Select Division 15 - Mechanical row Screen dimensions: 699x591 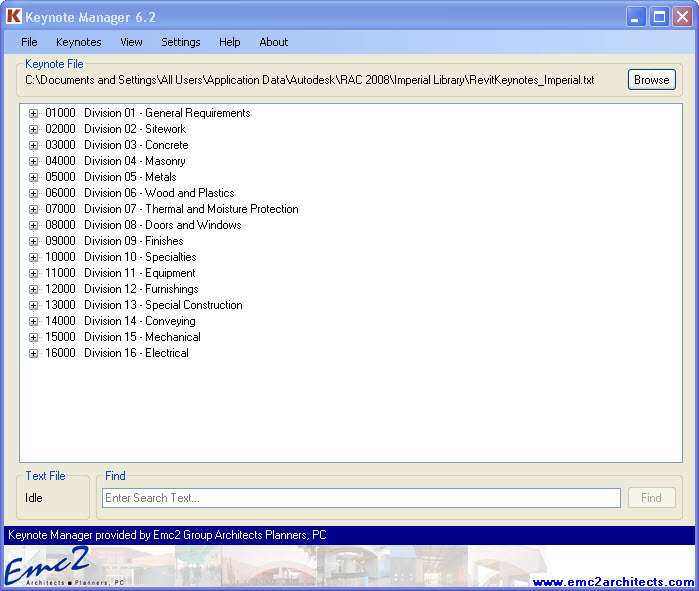click(123, 337)
